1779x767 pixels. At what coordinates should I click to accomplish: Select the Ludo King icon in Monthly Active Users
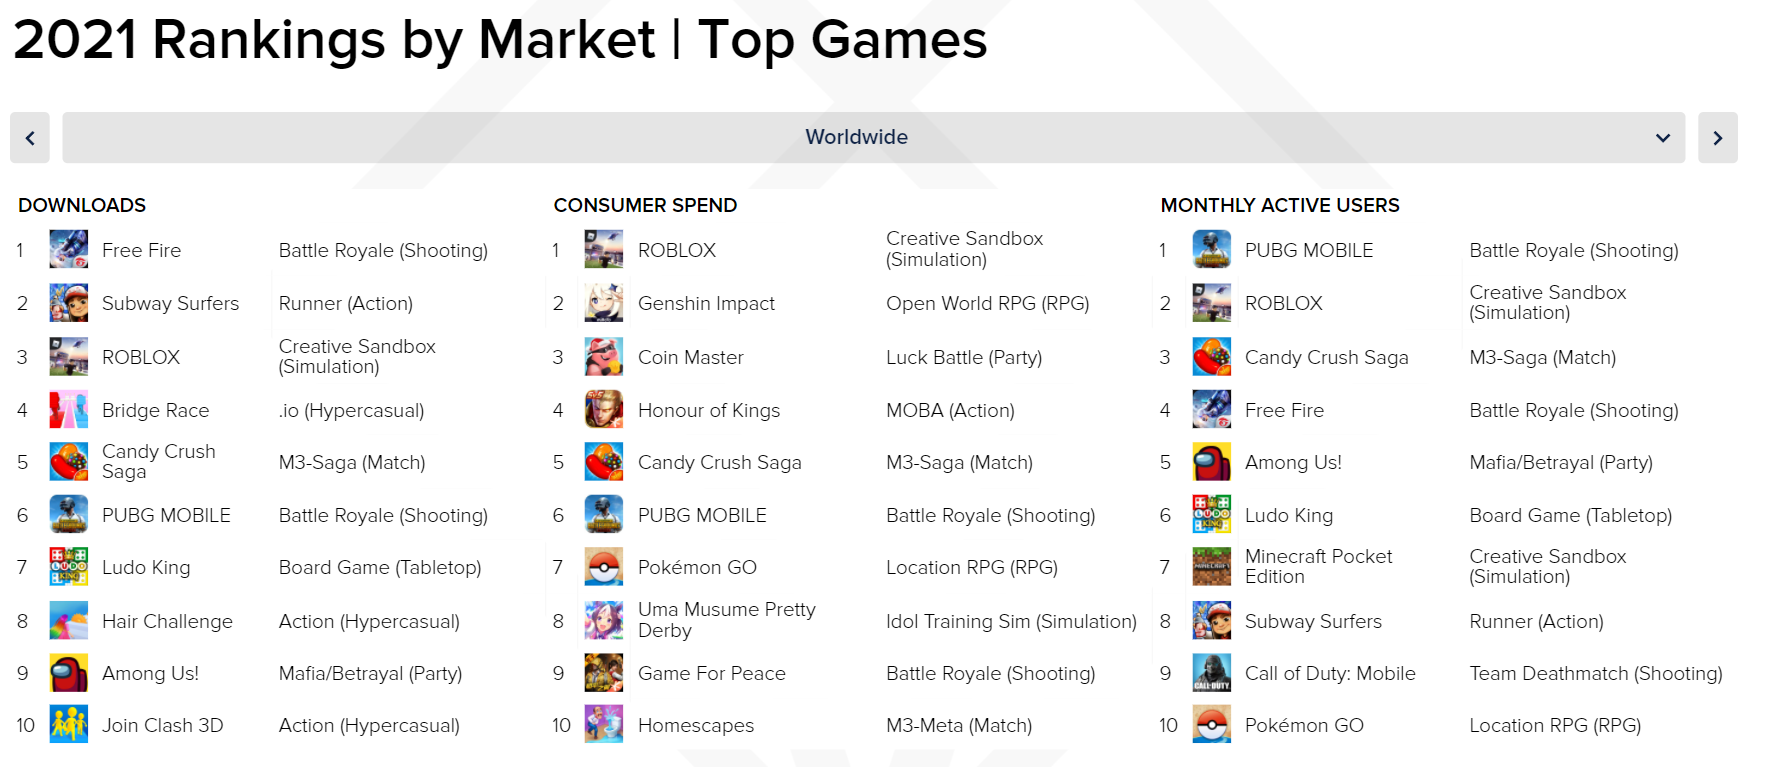point(1211,515)
